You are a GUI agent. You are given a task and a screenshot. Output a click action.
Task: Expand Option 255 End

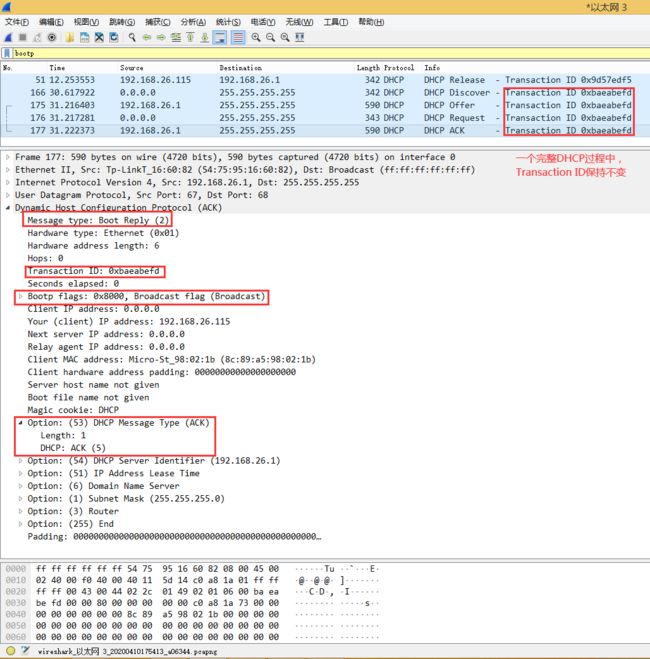point(20,524)
